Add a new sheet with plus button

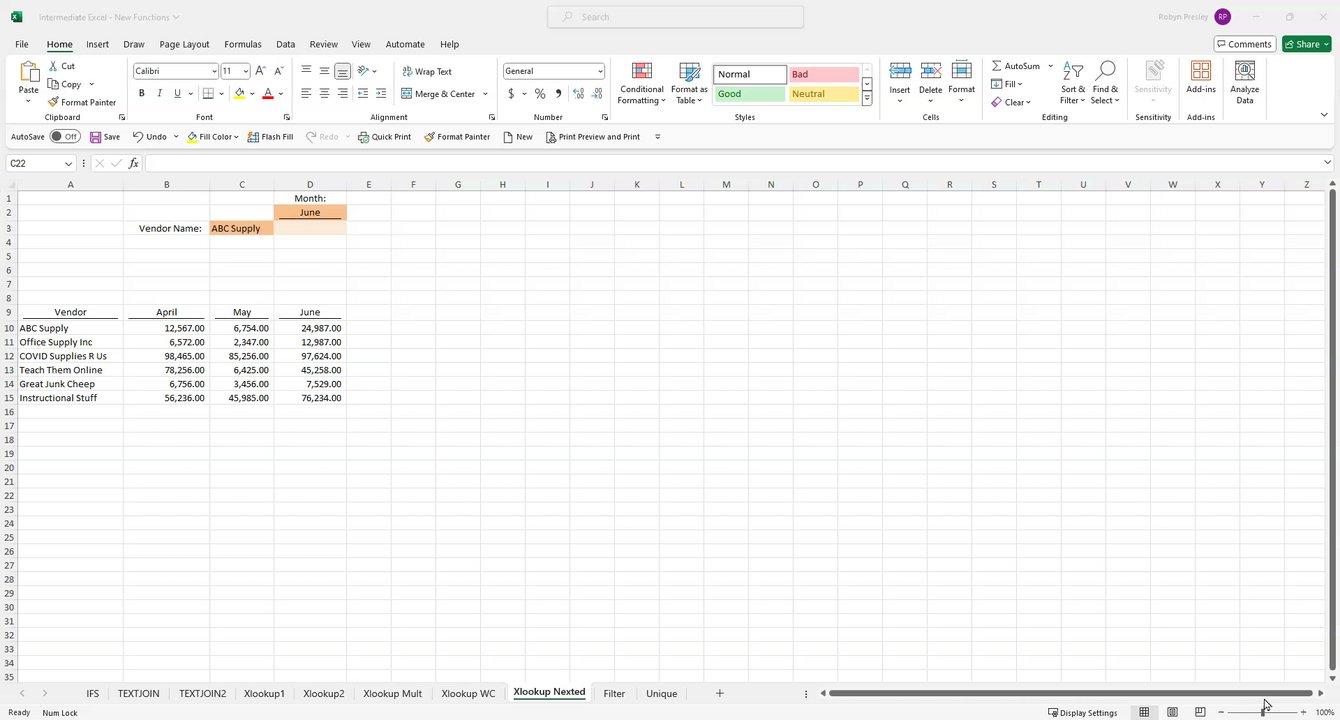tap(719, 693)
